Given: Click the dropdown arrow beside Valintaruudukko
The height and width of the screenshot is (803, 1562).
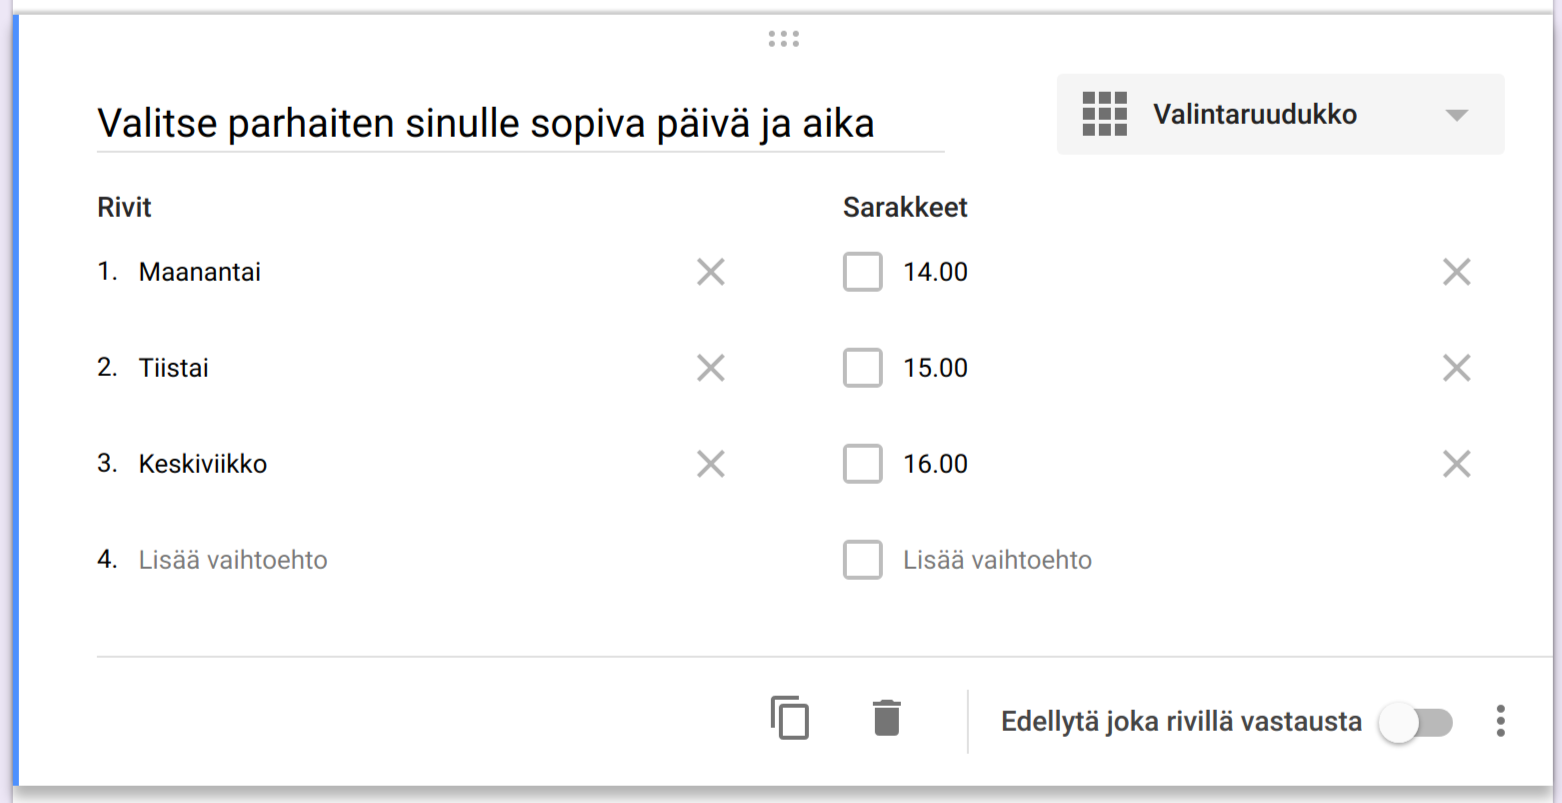Looking at the screenshot, I should click(1456, 115).
